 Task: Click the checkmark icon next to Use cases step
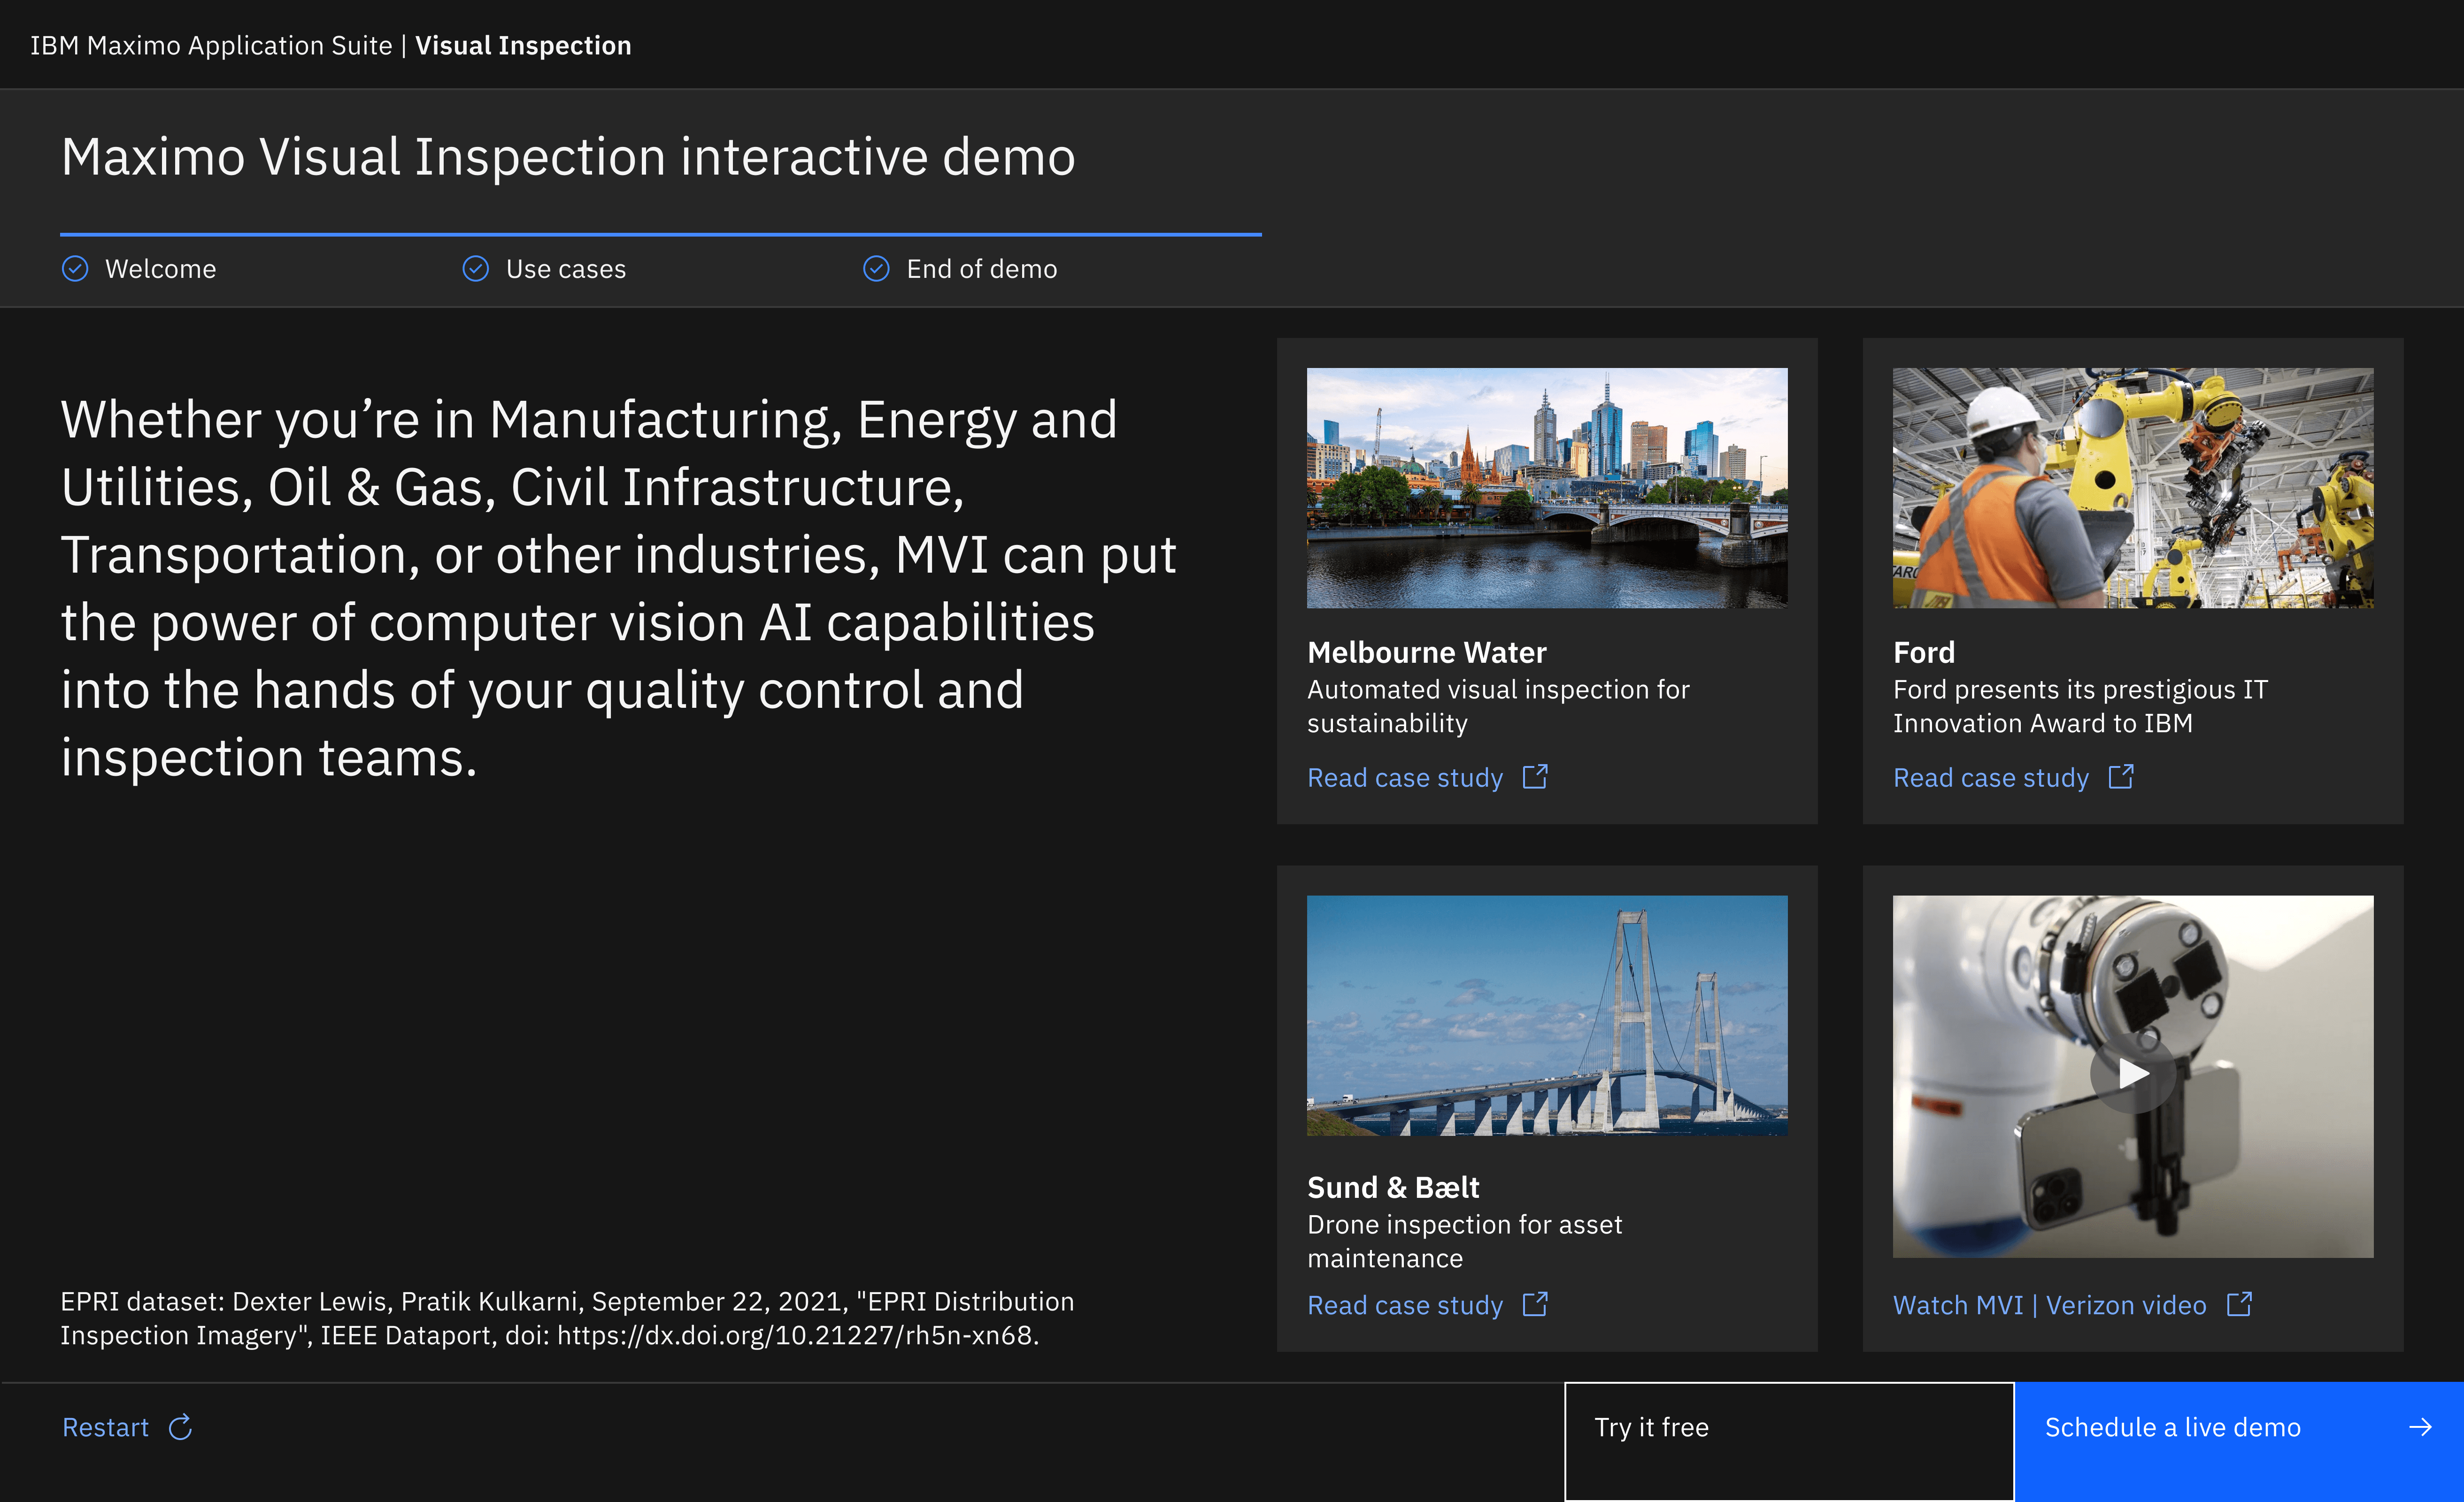[476, 269]
